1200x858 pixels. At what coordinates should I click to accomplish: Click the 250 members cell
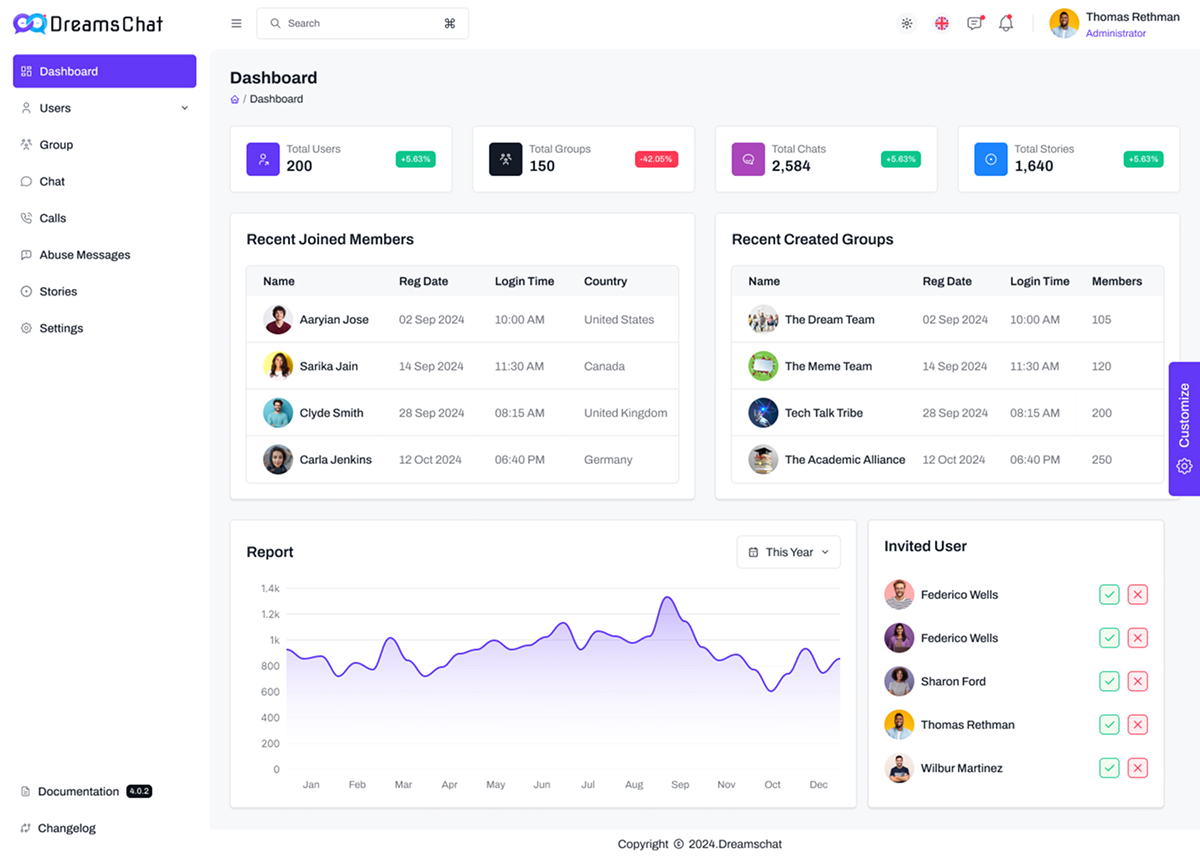coord(1102,460)
